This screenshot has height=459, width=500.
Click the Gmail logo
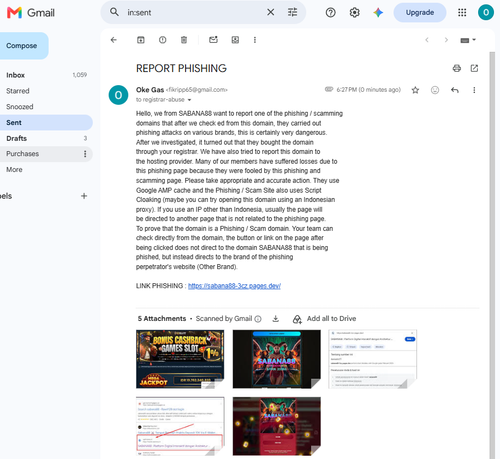[31, 13]
